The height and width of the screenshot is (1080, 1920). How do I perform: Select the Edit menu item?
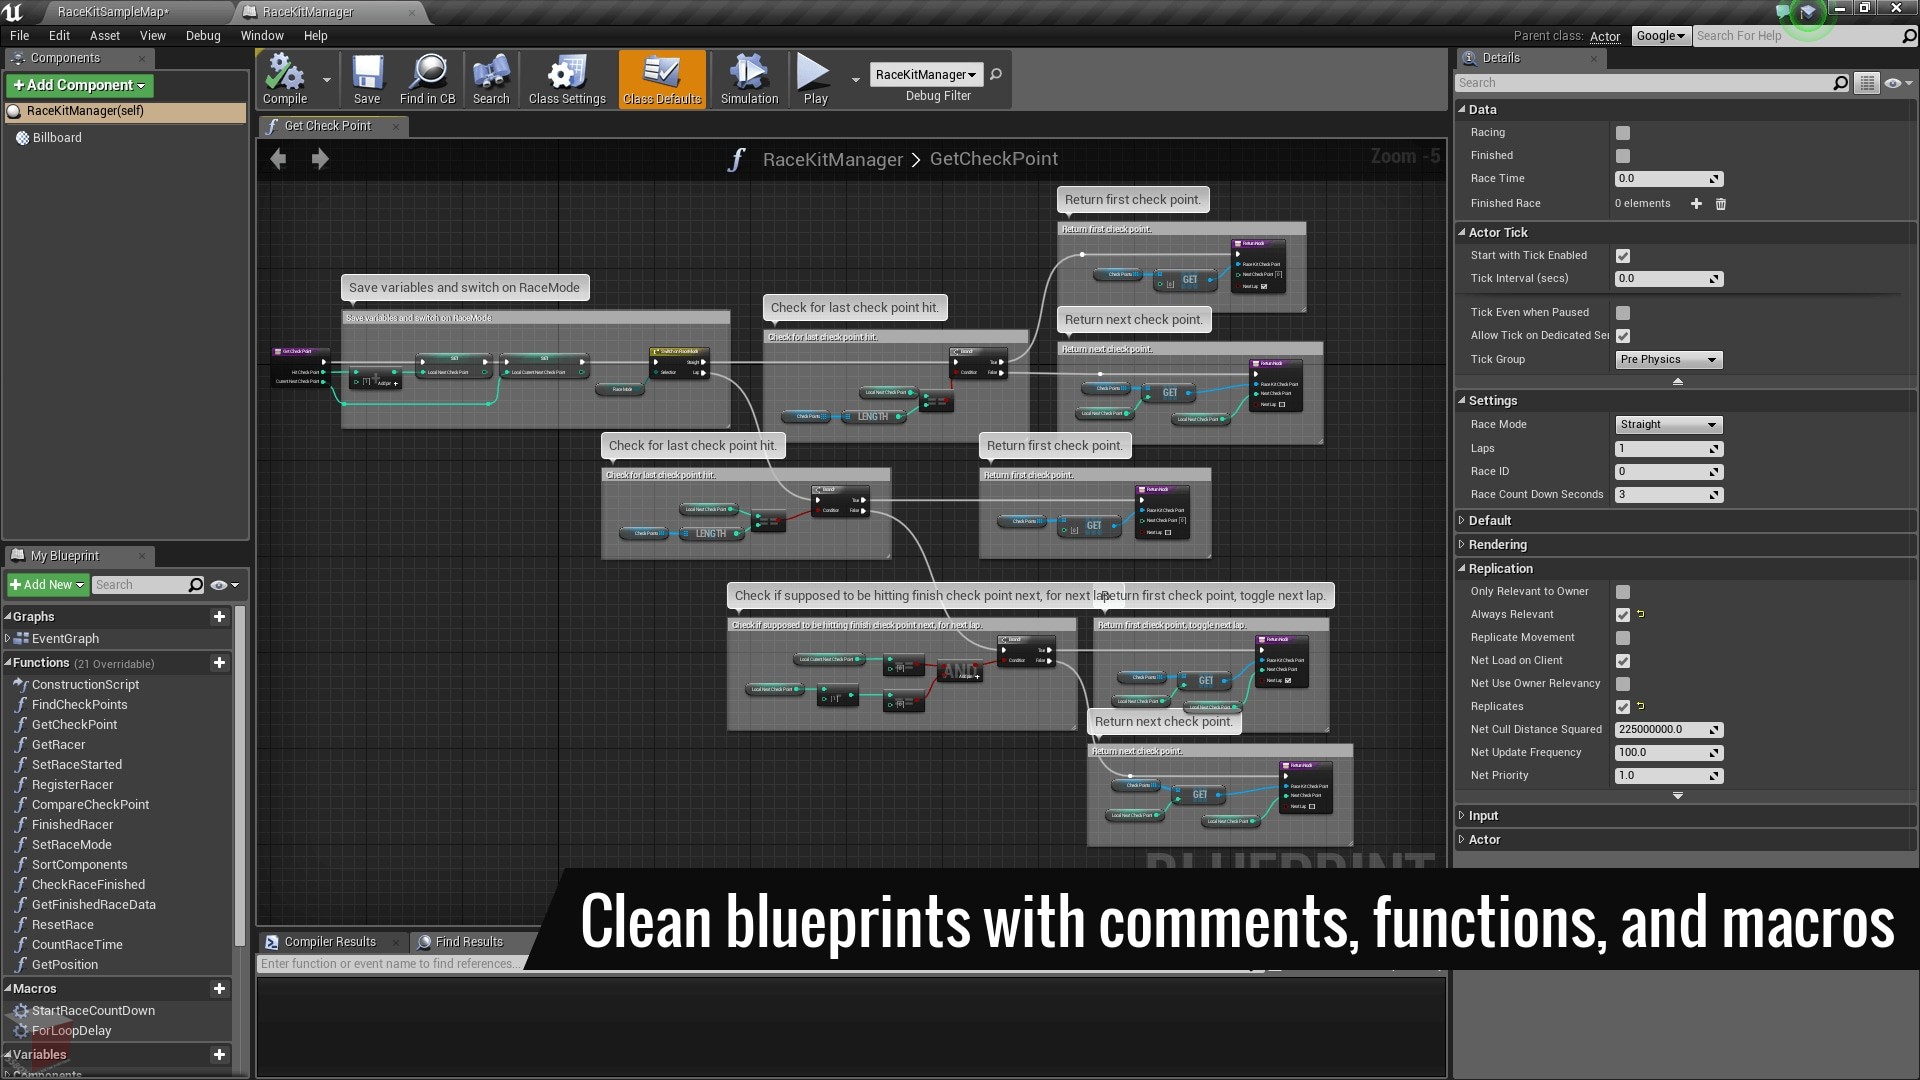(59, 36)
